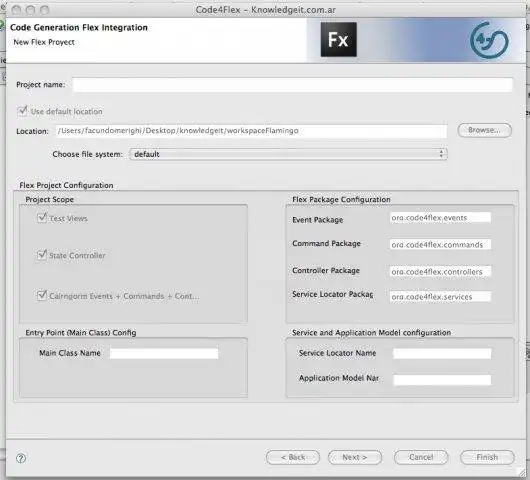This screenshot has width=530, height=480.
Task: Click 'Service and Application Model configuration' label
Action: coord(371,333)
